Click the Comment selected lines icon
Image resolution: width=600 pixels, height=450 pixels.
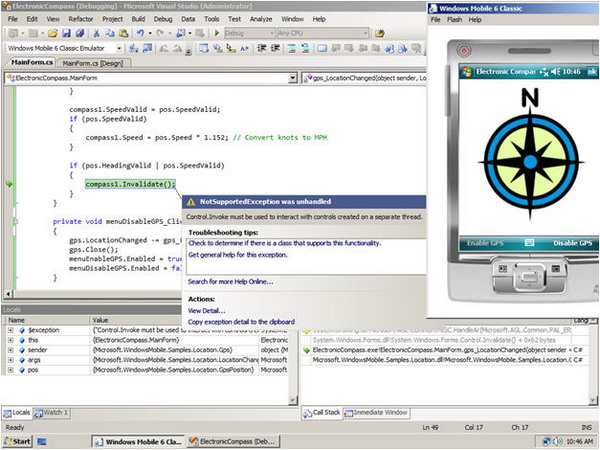292,48
